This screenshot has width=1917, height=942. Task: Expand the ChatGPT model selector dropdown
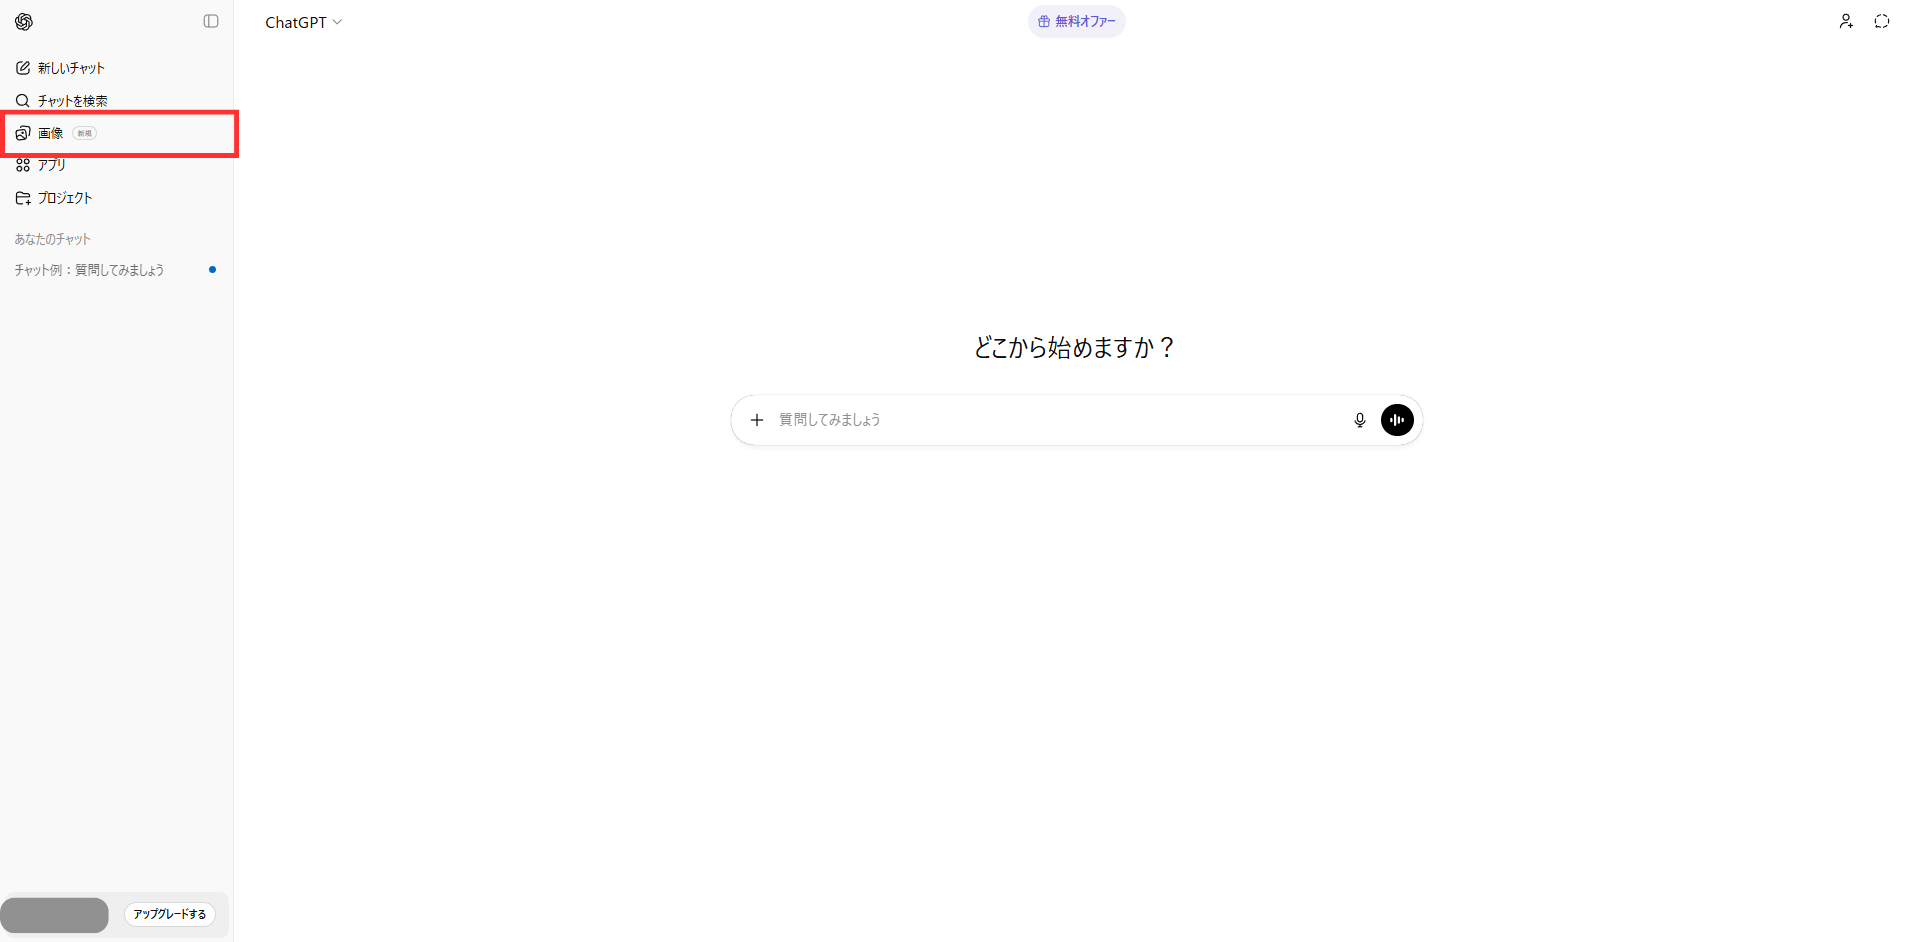[303, 22]
